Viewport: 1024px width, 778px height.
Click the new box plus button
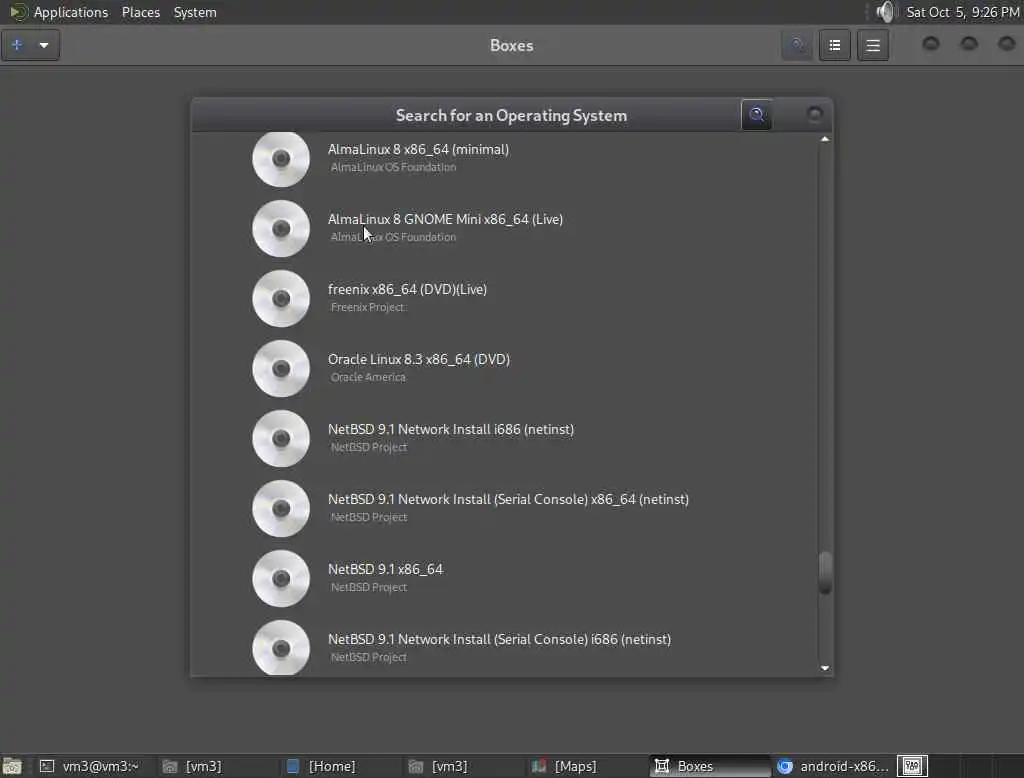tap(18, 45)
